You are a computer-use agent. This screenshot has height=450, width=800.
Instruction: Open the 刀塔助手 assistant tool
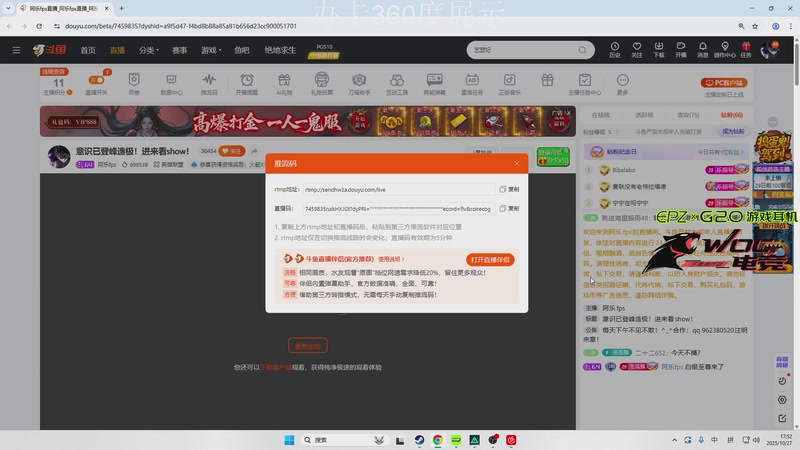tap(359, 84)
